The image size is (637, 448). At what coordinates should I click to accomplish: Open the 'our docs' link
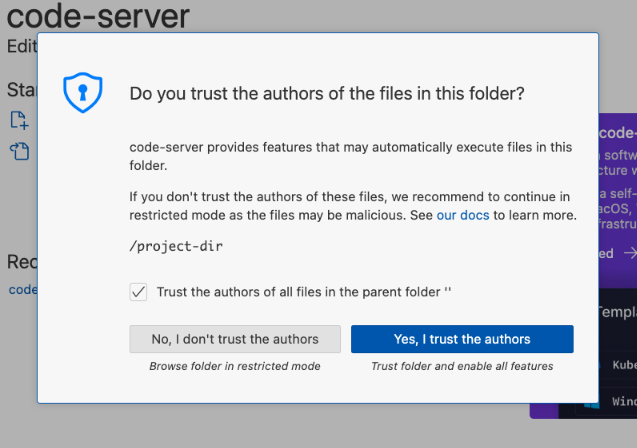click(x=463, y=215)
